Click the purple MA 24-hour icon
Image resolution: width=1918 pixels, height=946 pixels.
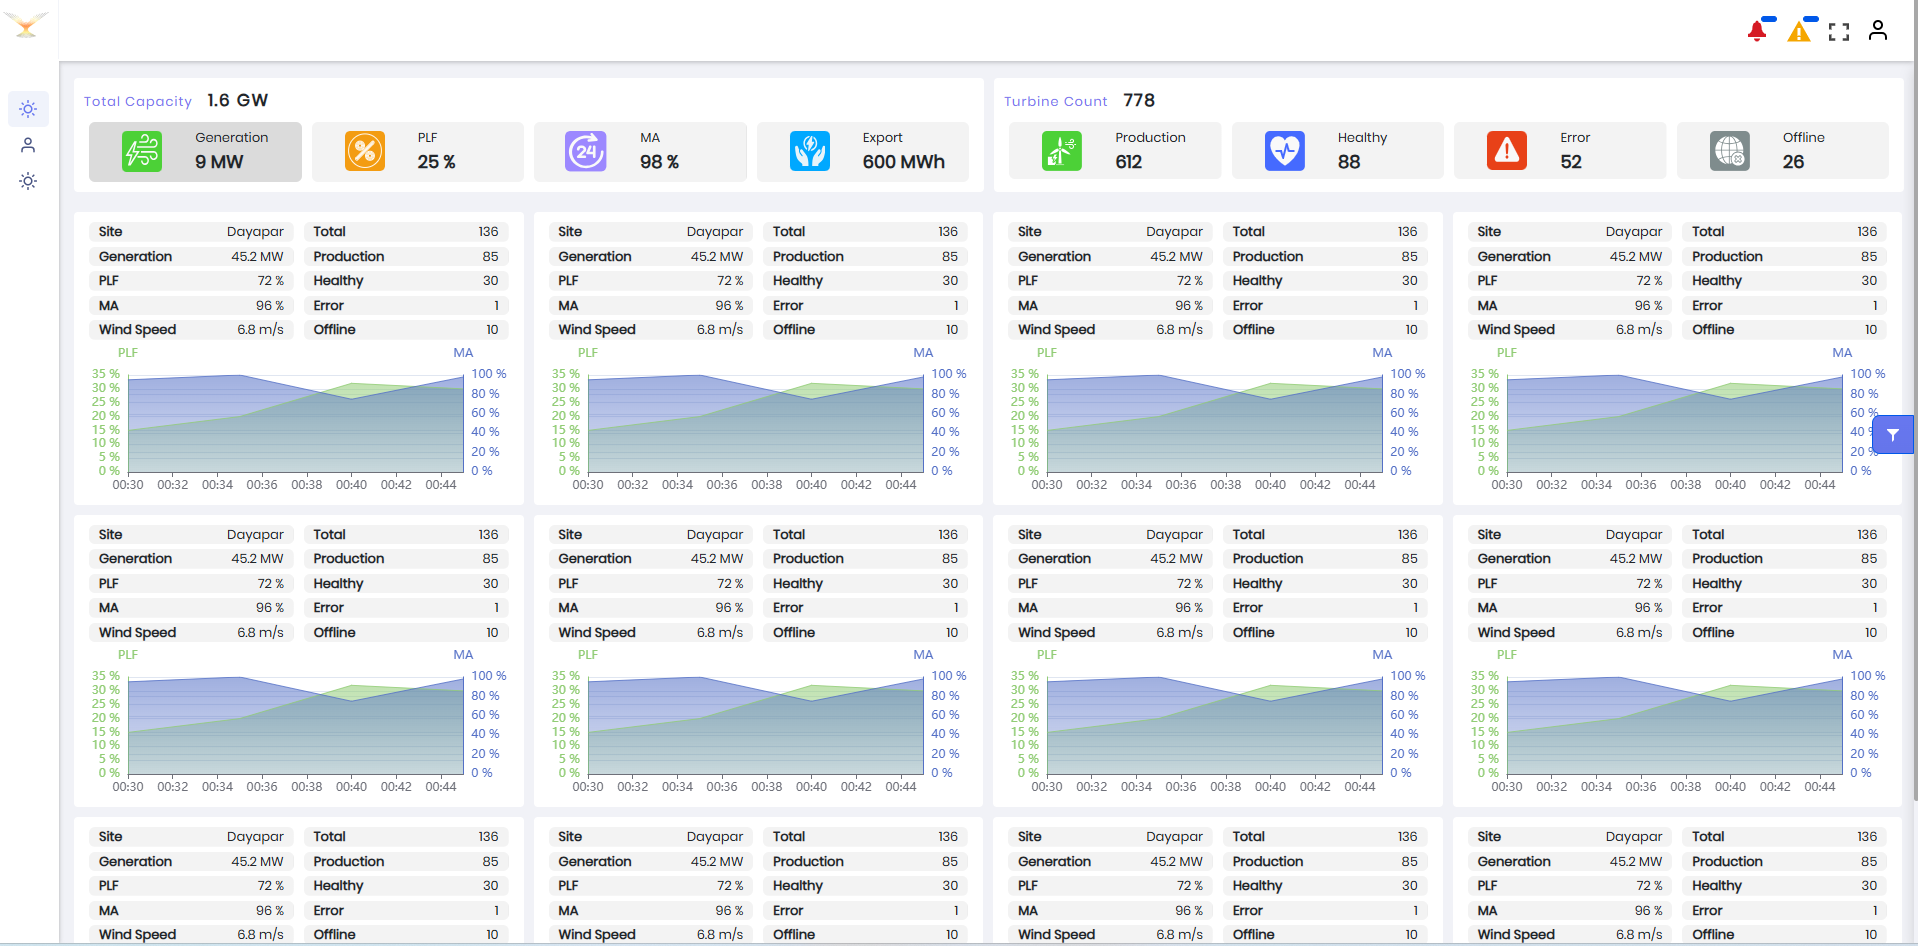coord(586,152)
